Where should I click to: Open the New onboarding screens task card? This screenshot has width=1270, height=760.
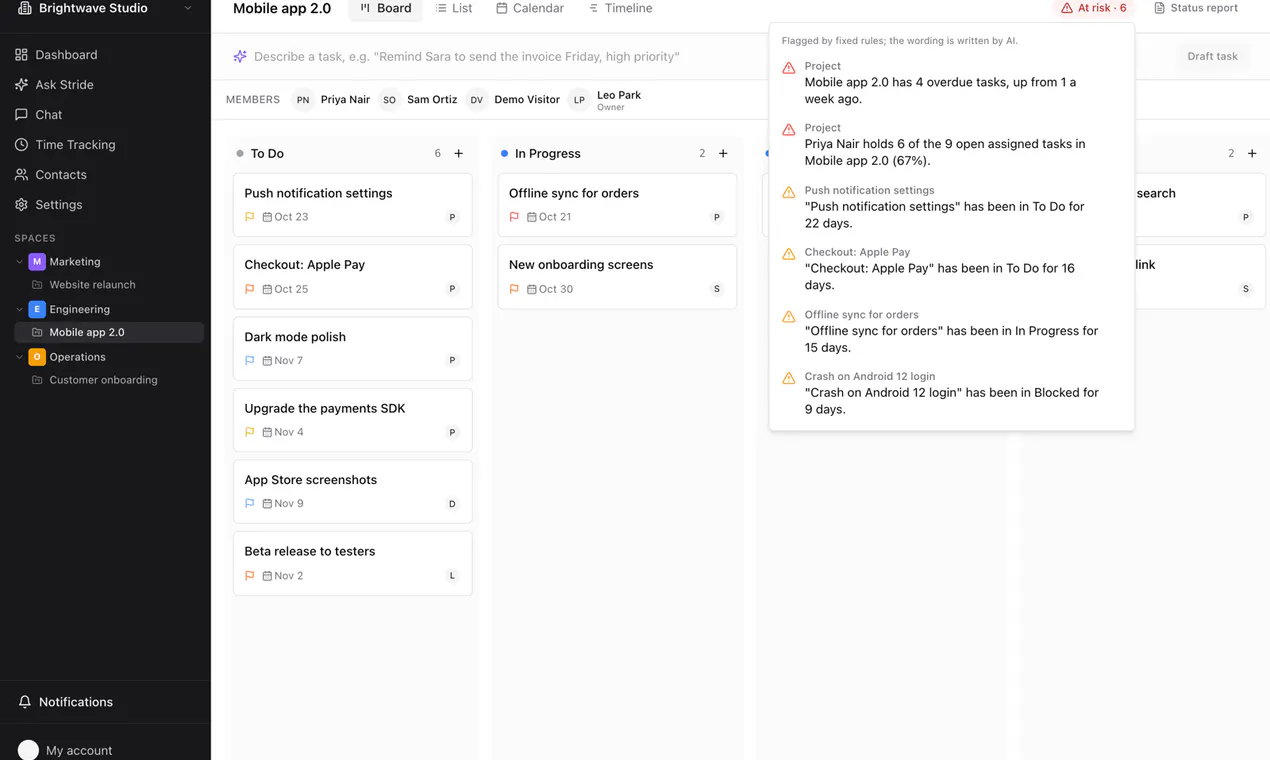click(617, 277)
